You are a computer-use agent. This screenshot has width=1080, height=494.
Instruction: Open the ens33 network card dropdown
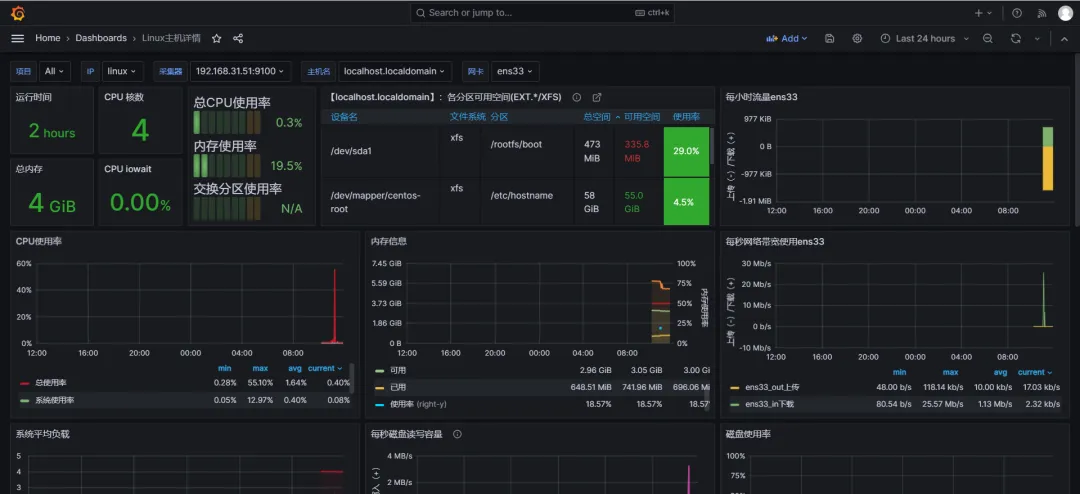pos(515,71)
